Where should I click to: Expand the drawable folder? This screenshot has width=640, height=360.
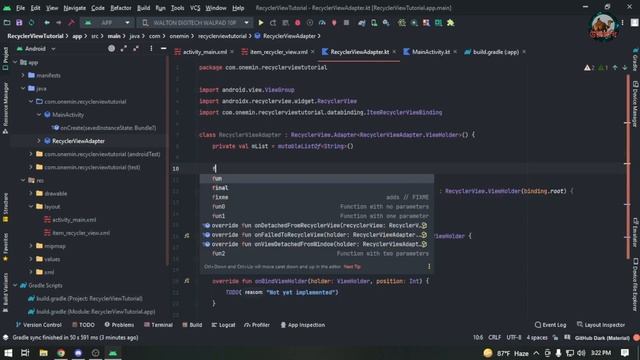point(31,193)
